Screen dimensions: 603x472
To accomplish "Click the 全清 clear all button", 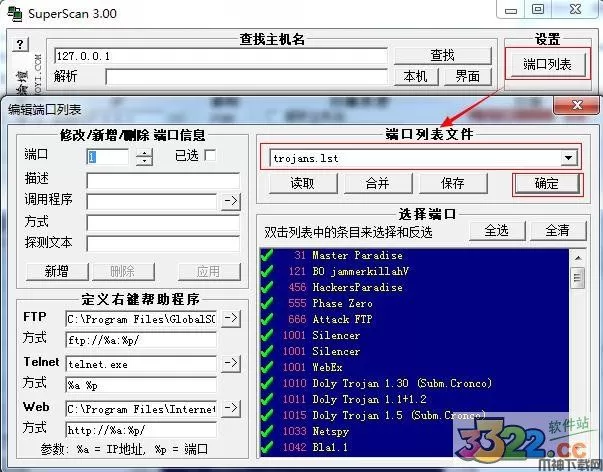I will (x=558, y=231).
